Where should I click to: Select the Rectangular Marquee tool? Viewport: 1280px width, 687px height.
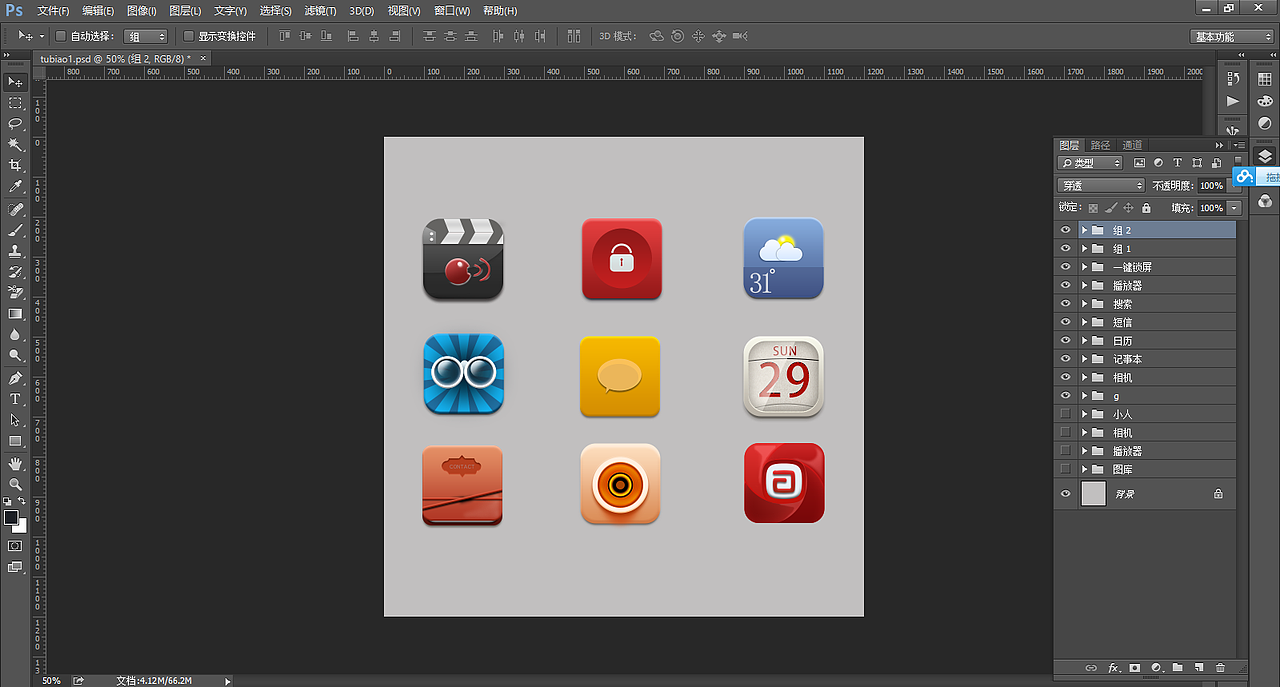15,103
